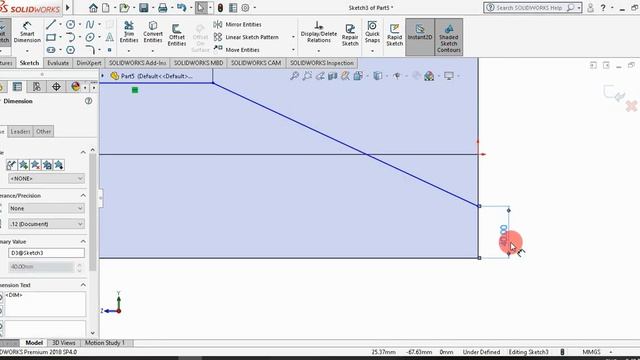
Task: Activate the Rapid Sketch tool
Action: pyautogui.click(x=394, y=35)
